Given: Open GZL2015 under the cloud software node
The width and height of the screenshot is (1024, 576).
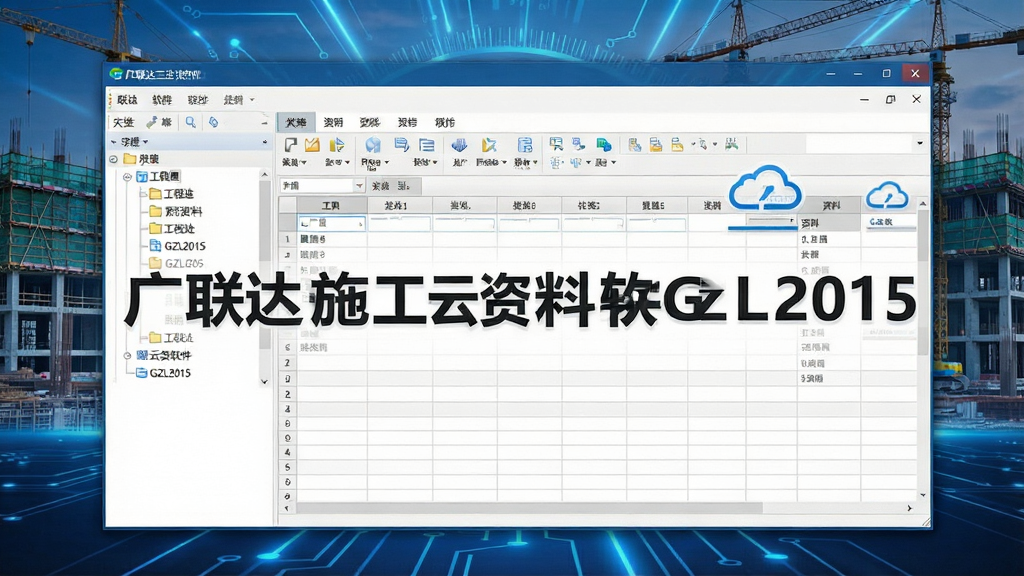Looking at the screenshot, I should (163, 373).
